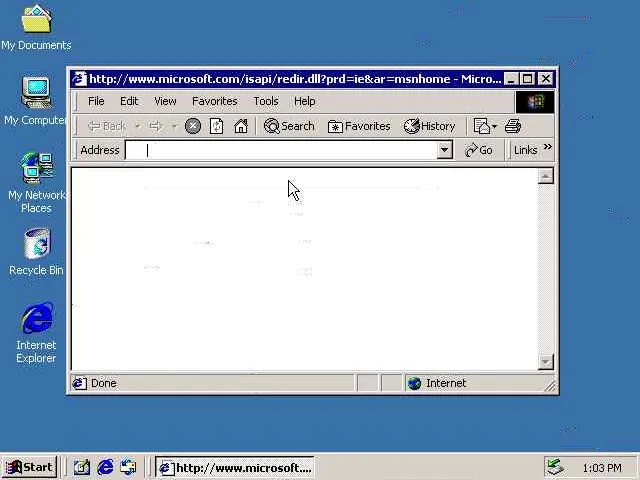This screenshot has width=640, height=480.
Task: Click the Links toolbar label
Action: tap(525, 150)
